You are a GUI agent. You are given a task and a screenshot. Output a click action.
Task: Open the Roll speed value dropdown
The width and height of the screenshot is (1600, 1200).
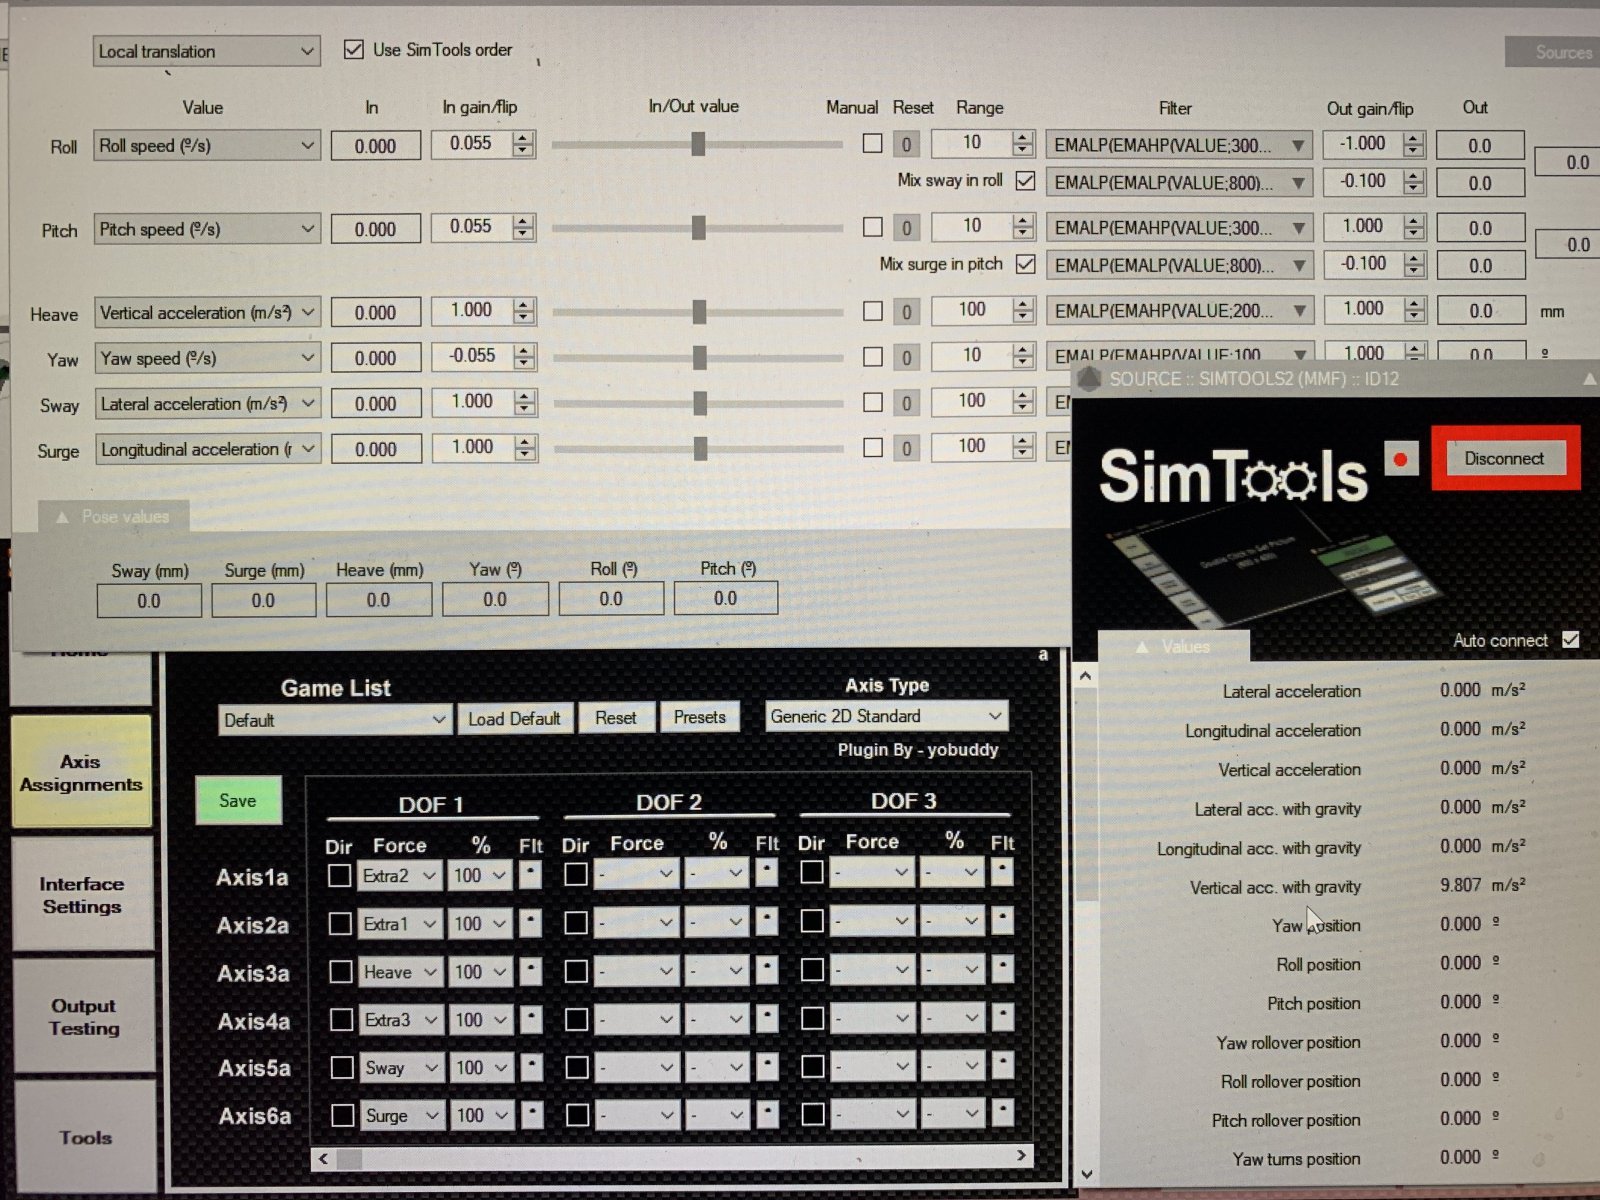tap(207, 145)
